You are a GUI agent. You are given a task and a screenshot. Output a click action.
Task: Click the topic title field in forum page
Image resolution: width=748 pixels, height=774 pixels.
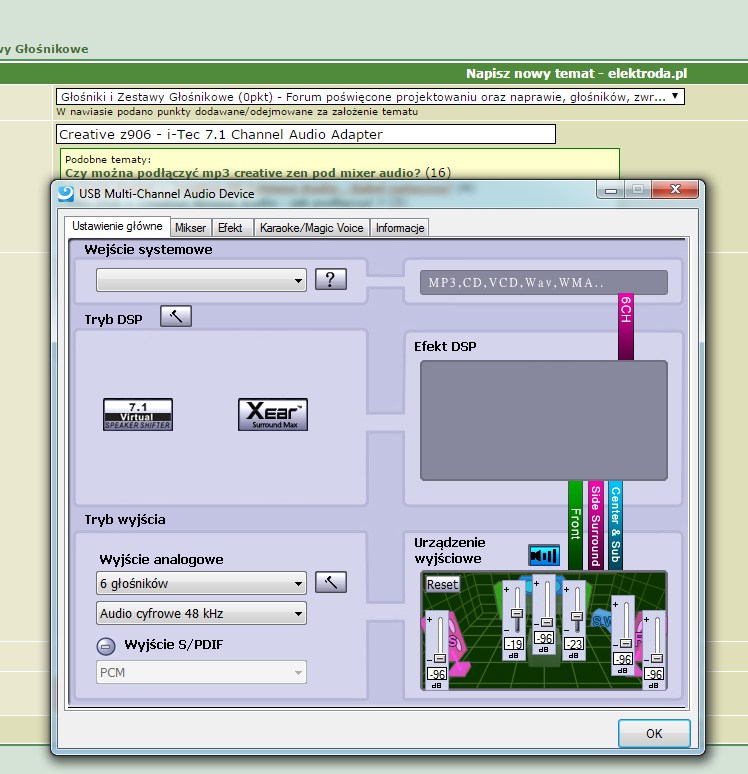tap(306, 134)
